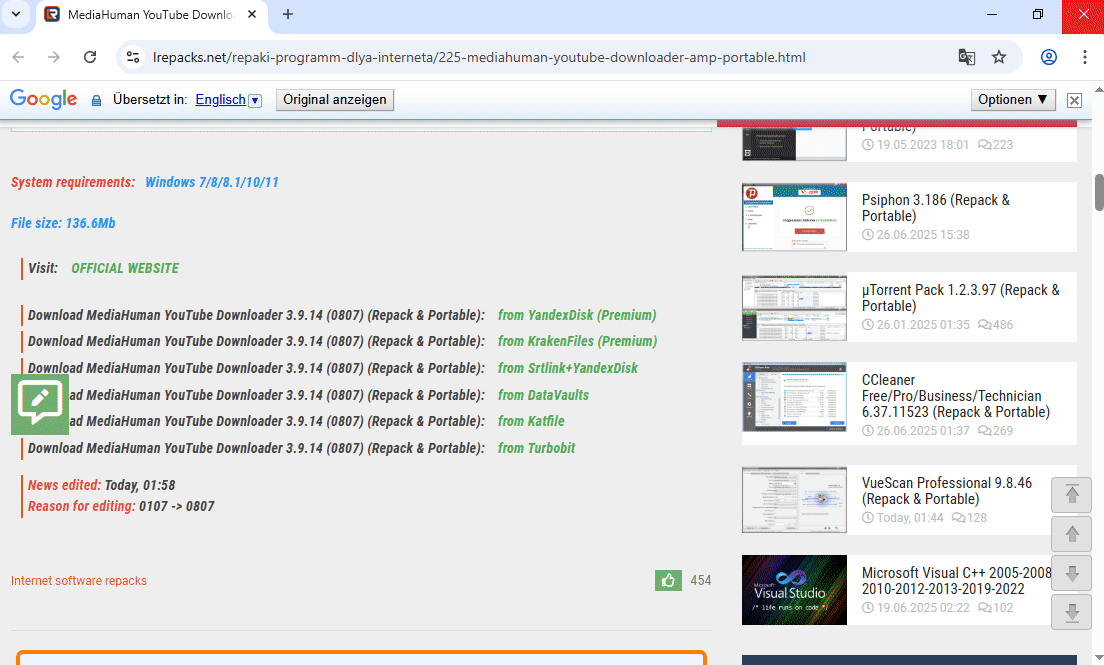Click the plain up-arrow scroll button
The width and height of the screenshot is (1104, 665).
pyautogui.click(x=1072, y=534)
